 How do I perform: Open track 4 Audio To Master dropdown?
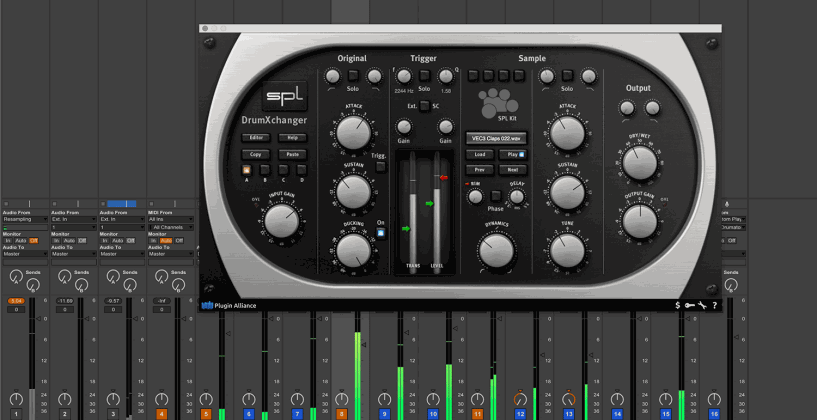point(171,254)
